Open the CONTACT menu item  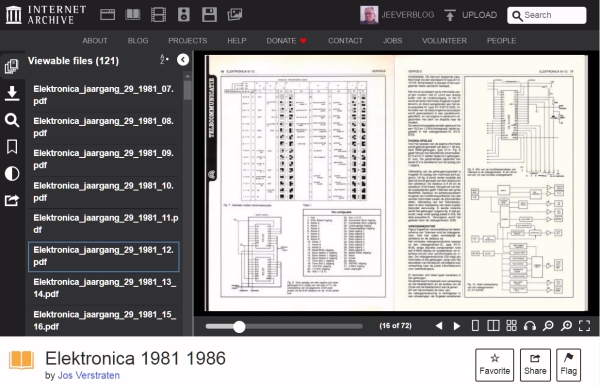pyautogui.click(x=345, y=41)
